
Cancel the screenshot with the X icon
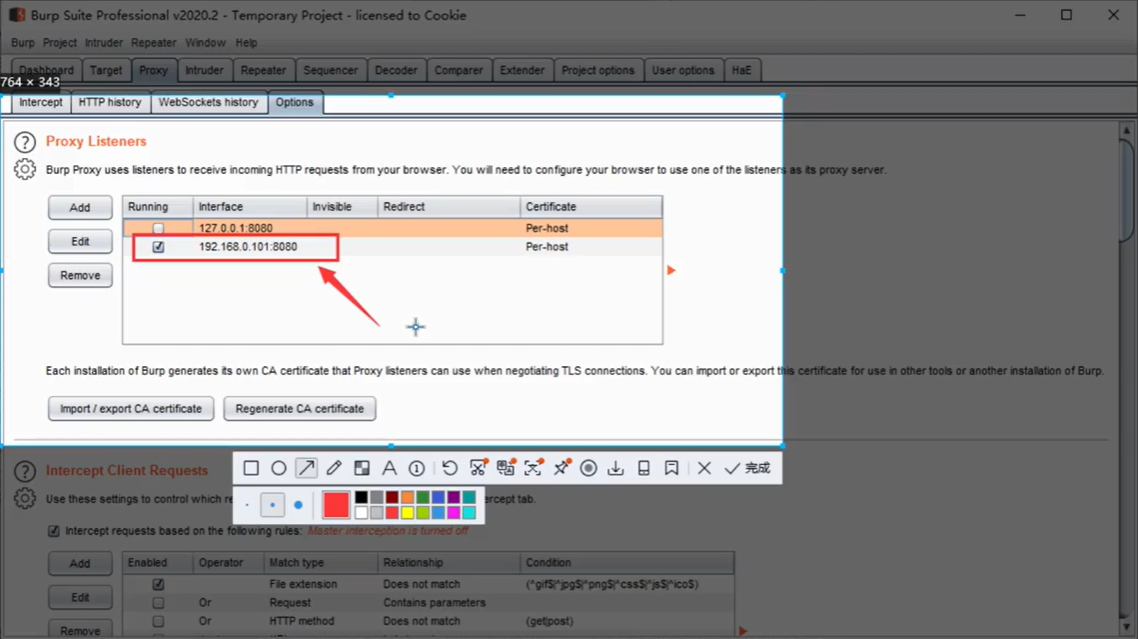pos(704,468)
